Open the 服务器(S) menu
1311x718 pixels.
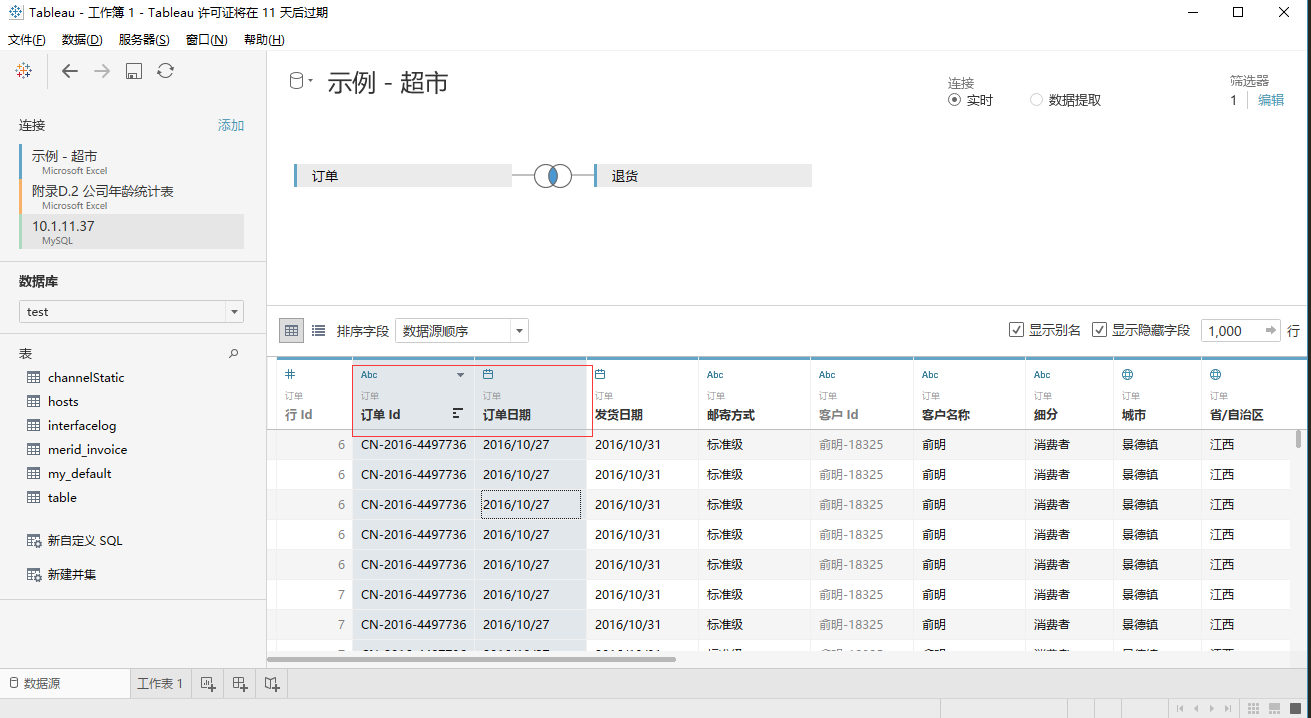[x=144, y=40]
